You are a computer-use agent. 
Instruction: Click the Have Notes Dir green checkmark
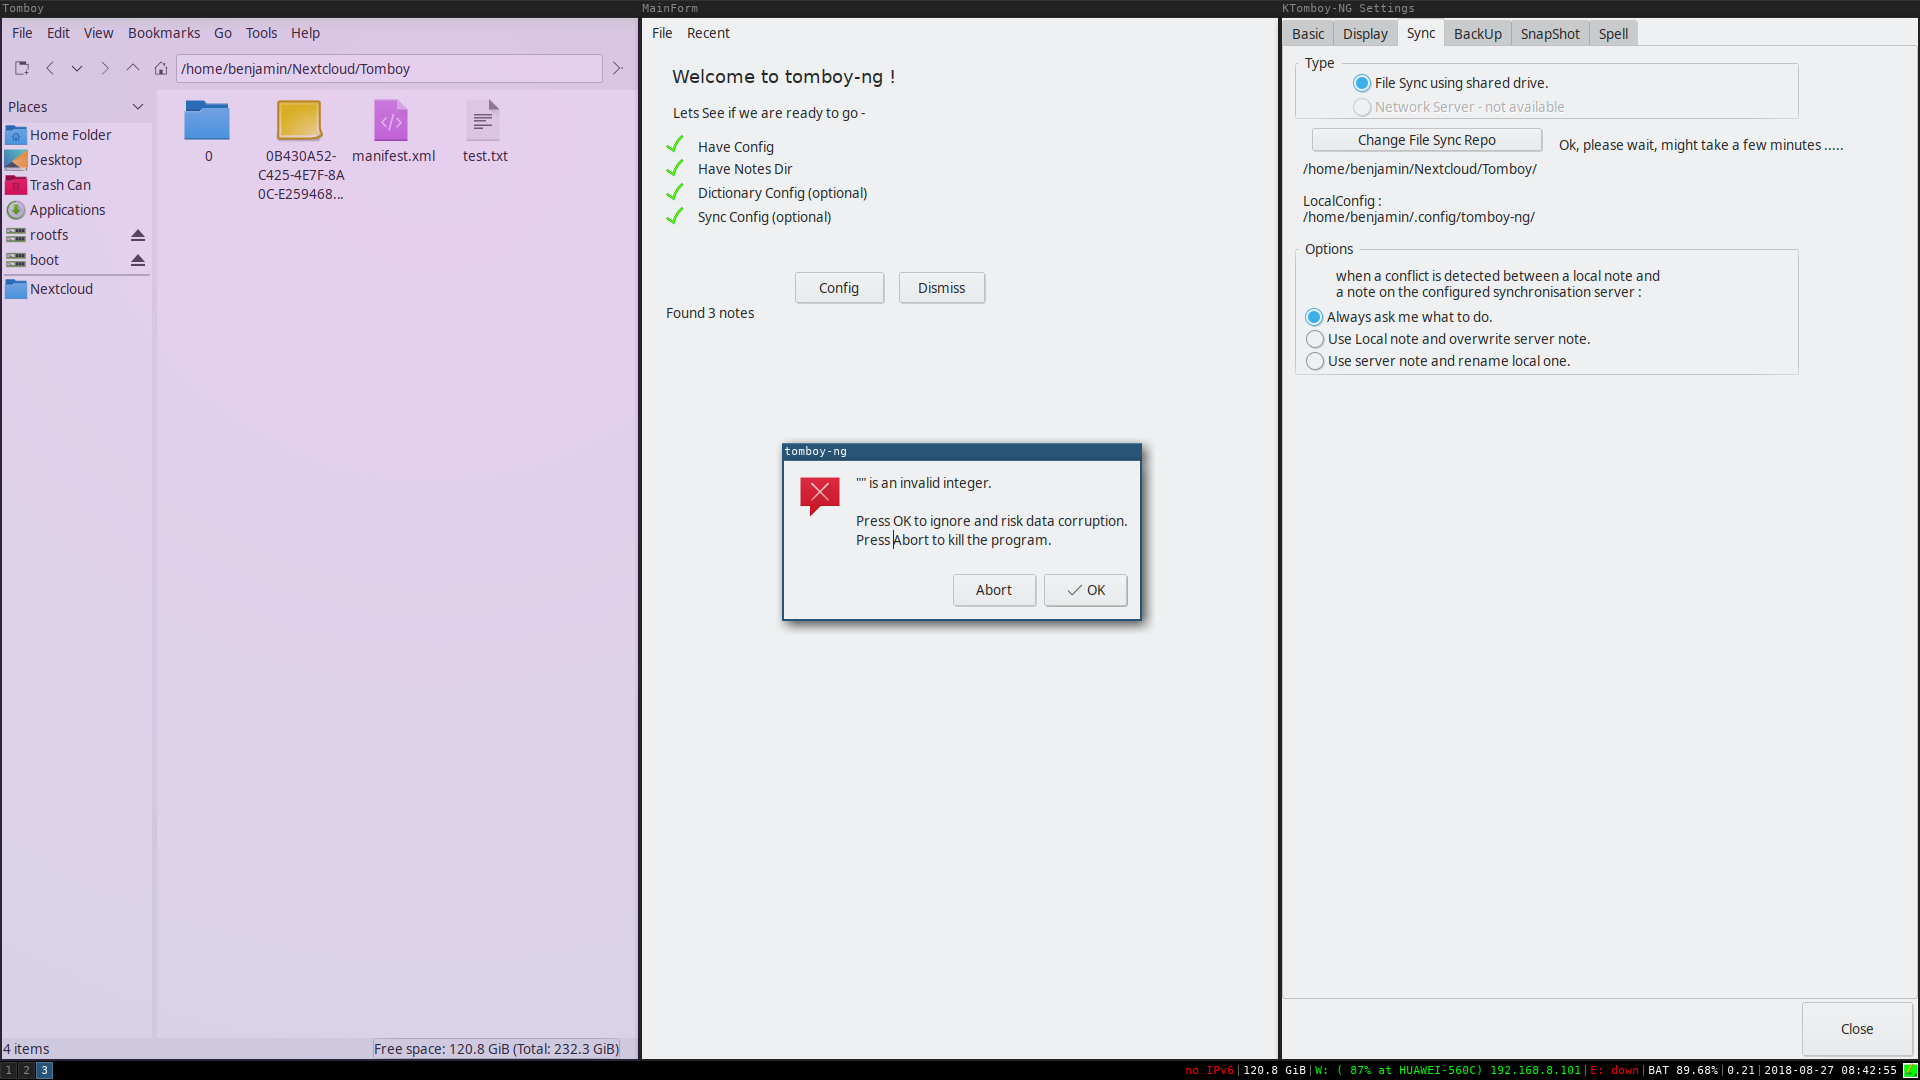(x=675, y=168)
